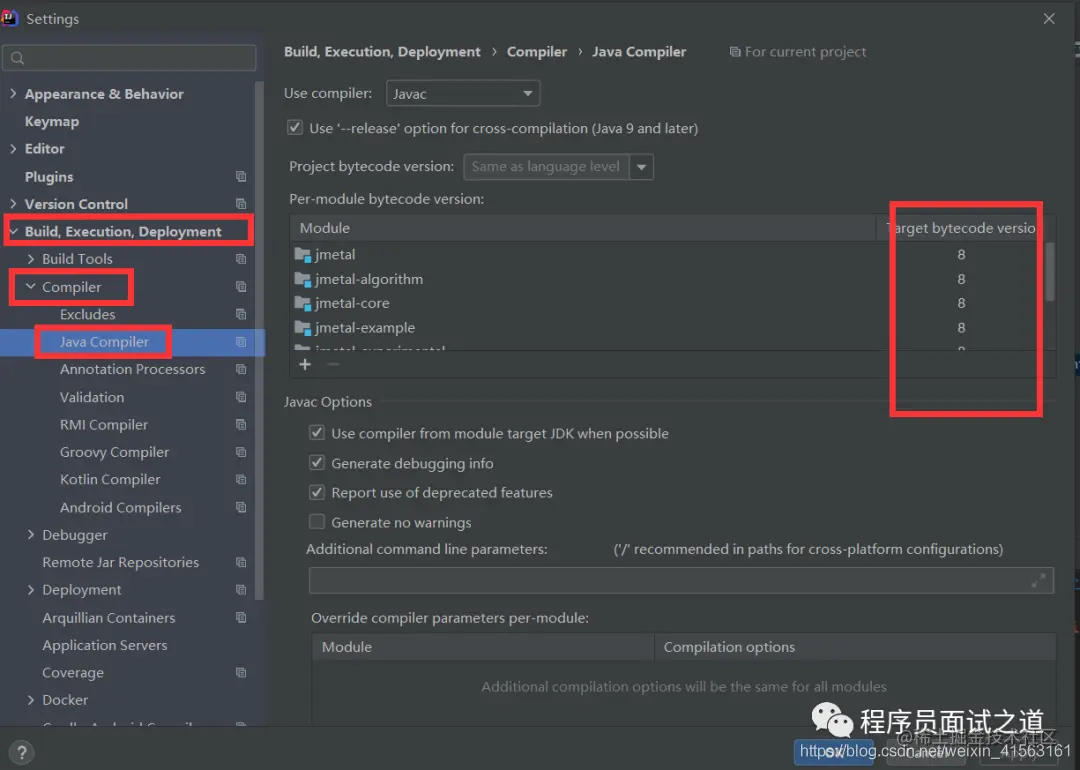Click the jmetal-example module folder icon
The width and height of the screenshot is (1080, 770).
[x=302, y=328]
